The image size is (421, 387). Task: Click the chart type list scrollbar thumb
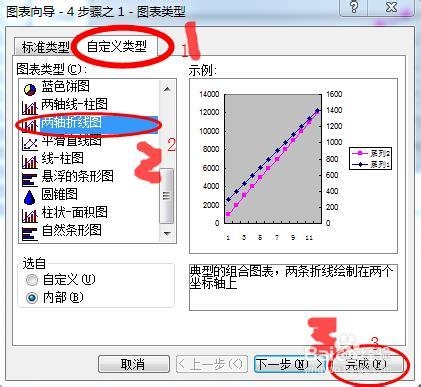pos(167,196)
